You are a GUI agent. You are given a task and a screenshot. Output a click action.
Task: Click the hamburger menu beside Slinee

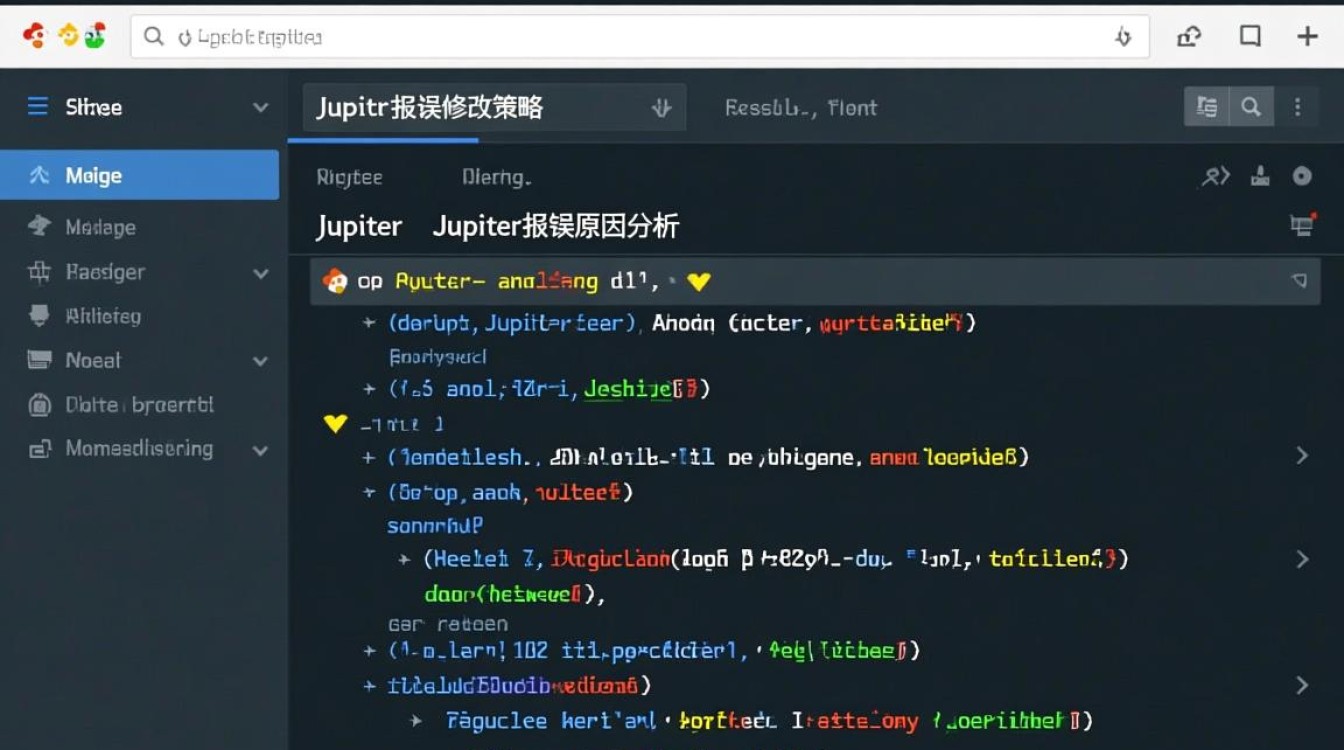[37, 106]
